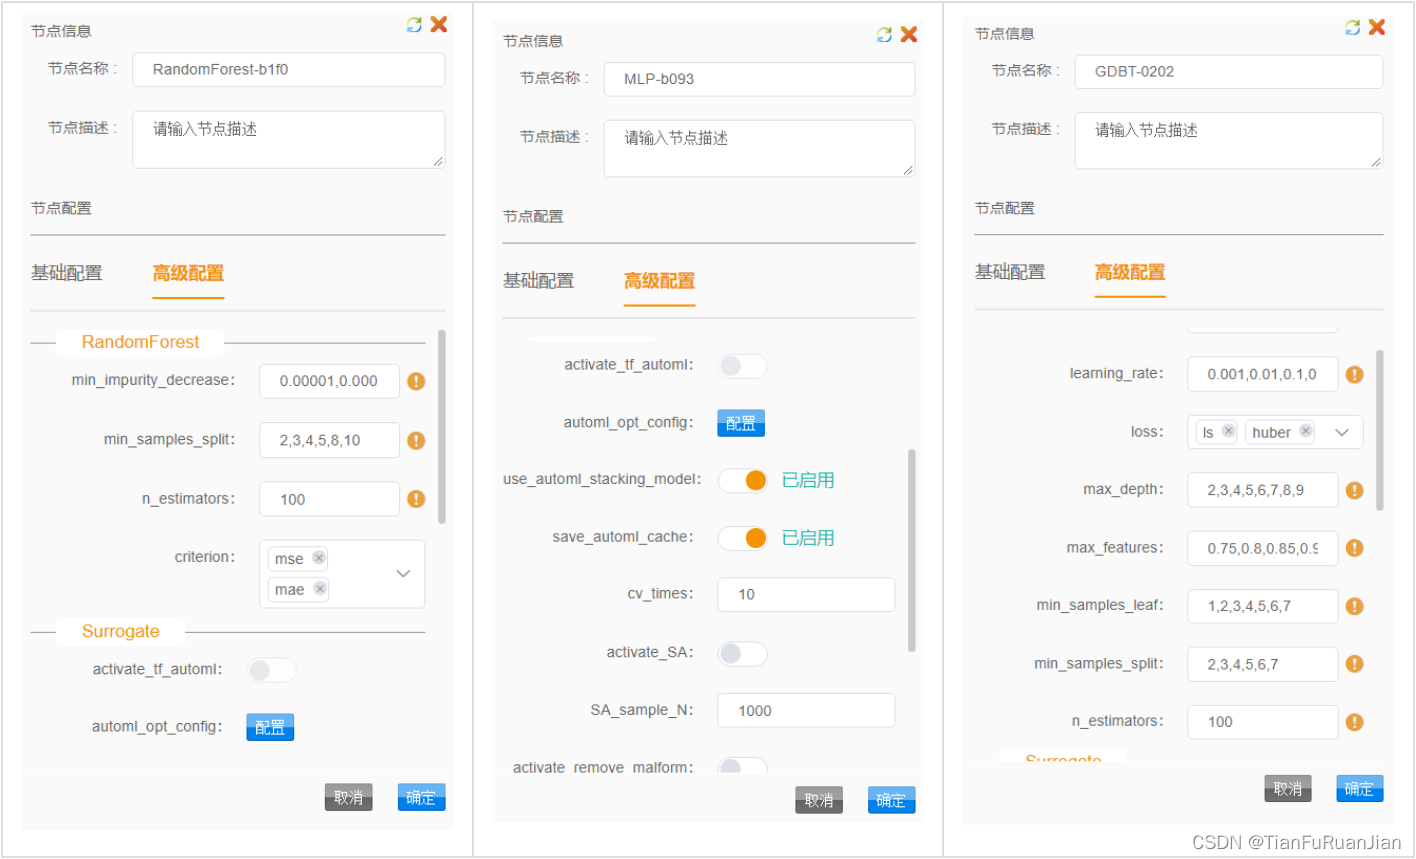Enable the activate_tf_automl toggle in MLP panel

[x=741, y=366]
